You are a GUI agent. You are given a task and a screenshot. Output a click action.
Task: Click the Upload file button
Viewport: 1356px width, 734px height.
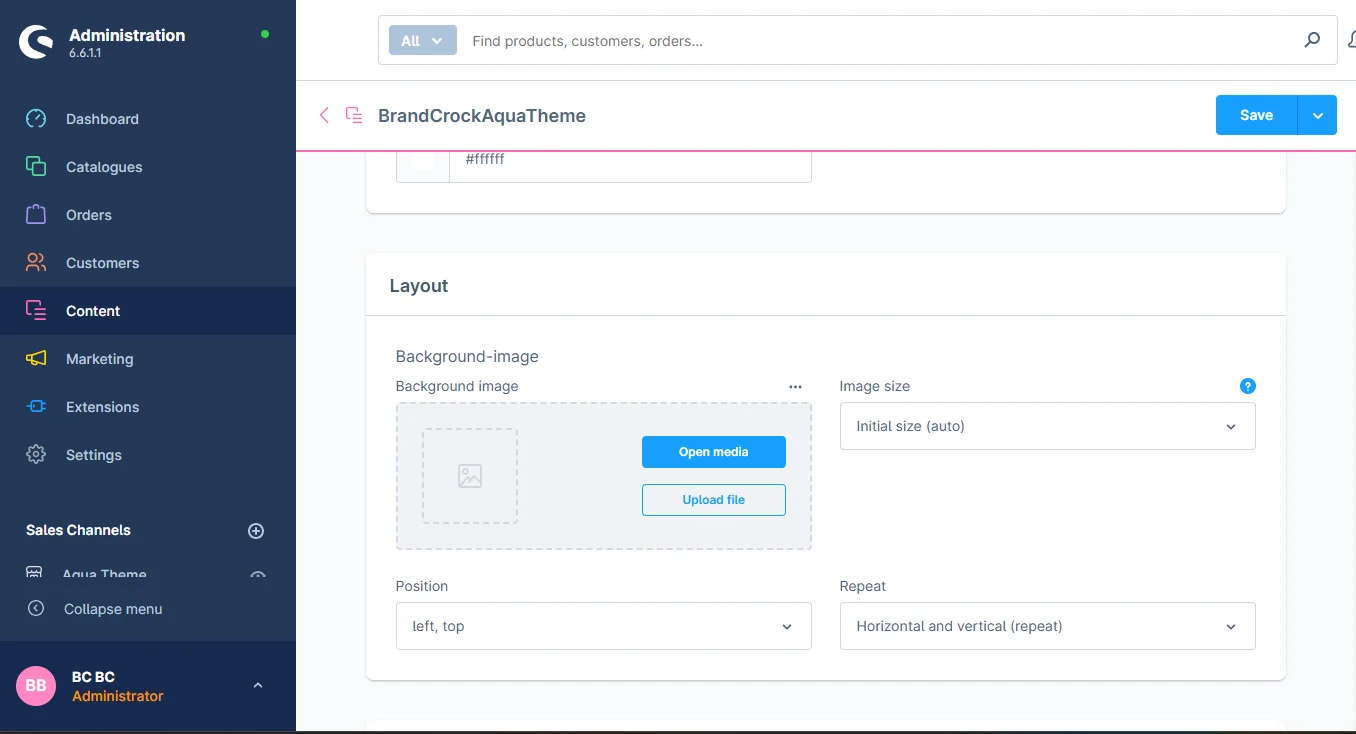(713, 500)
